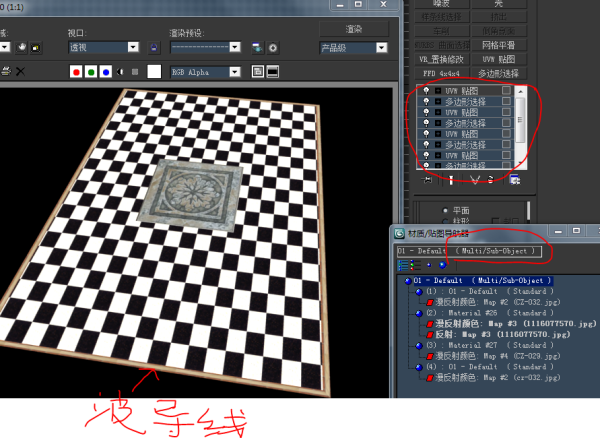Toggle show end result icon under stack
600x438 pixels.
[451, 180]
